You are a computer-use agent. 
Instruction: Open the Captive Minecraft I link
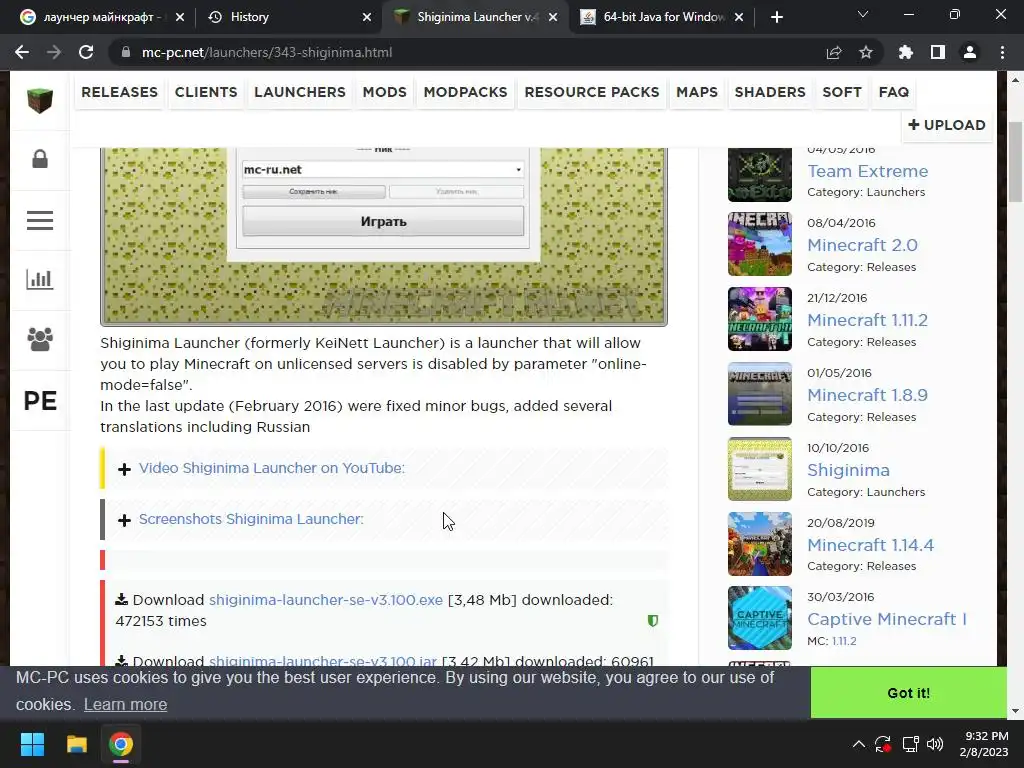pos(886,619)
